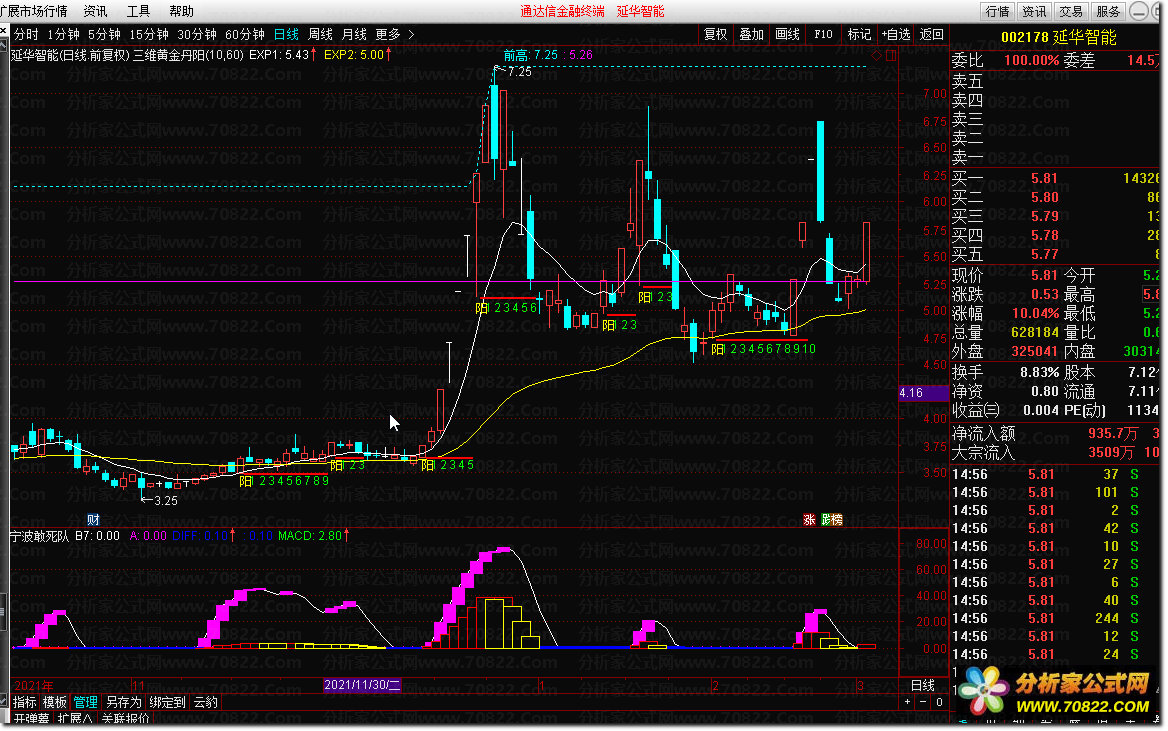Select the 指标 bottom tab
Screen dimensions: 1168x731
pos(25,702)
